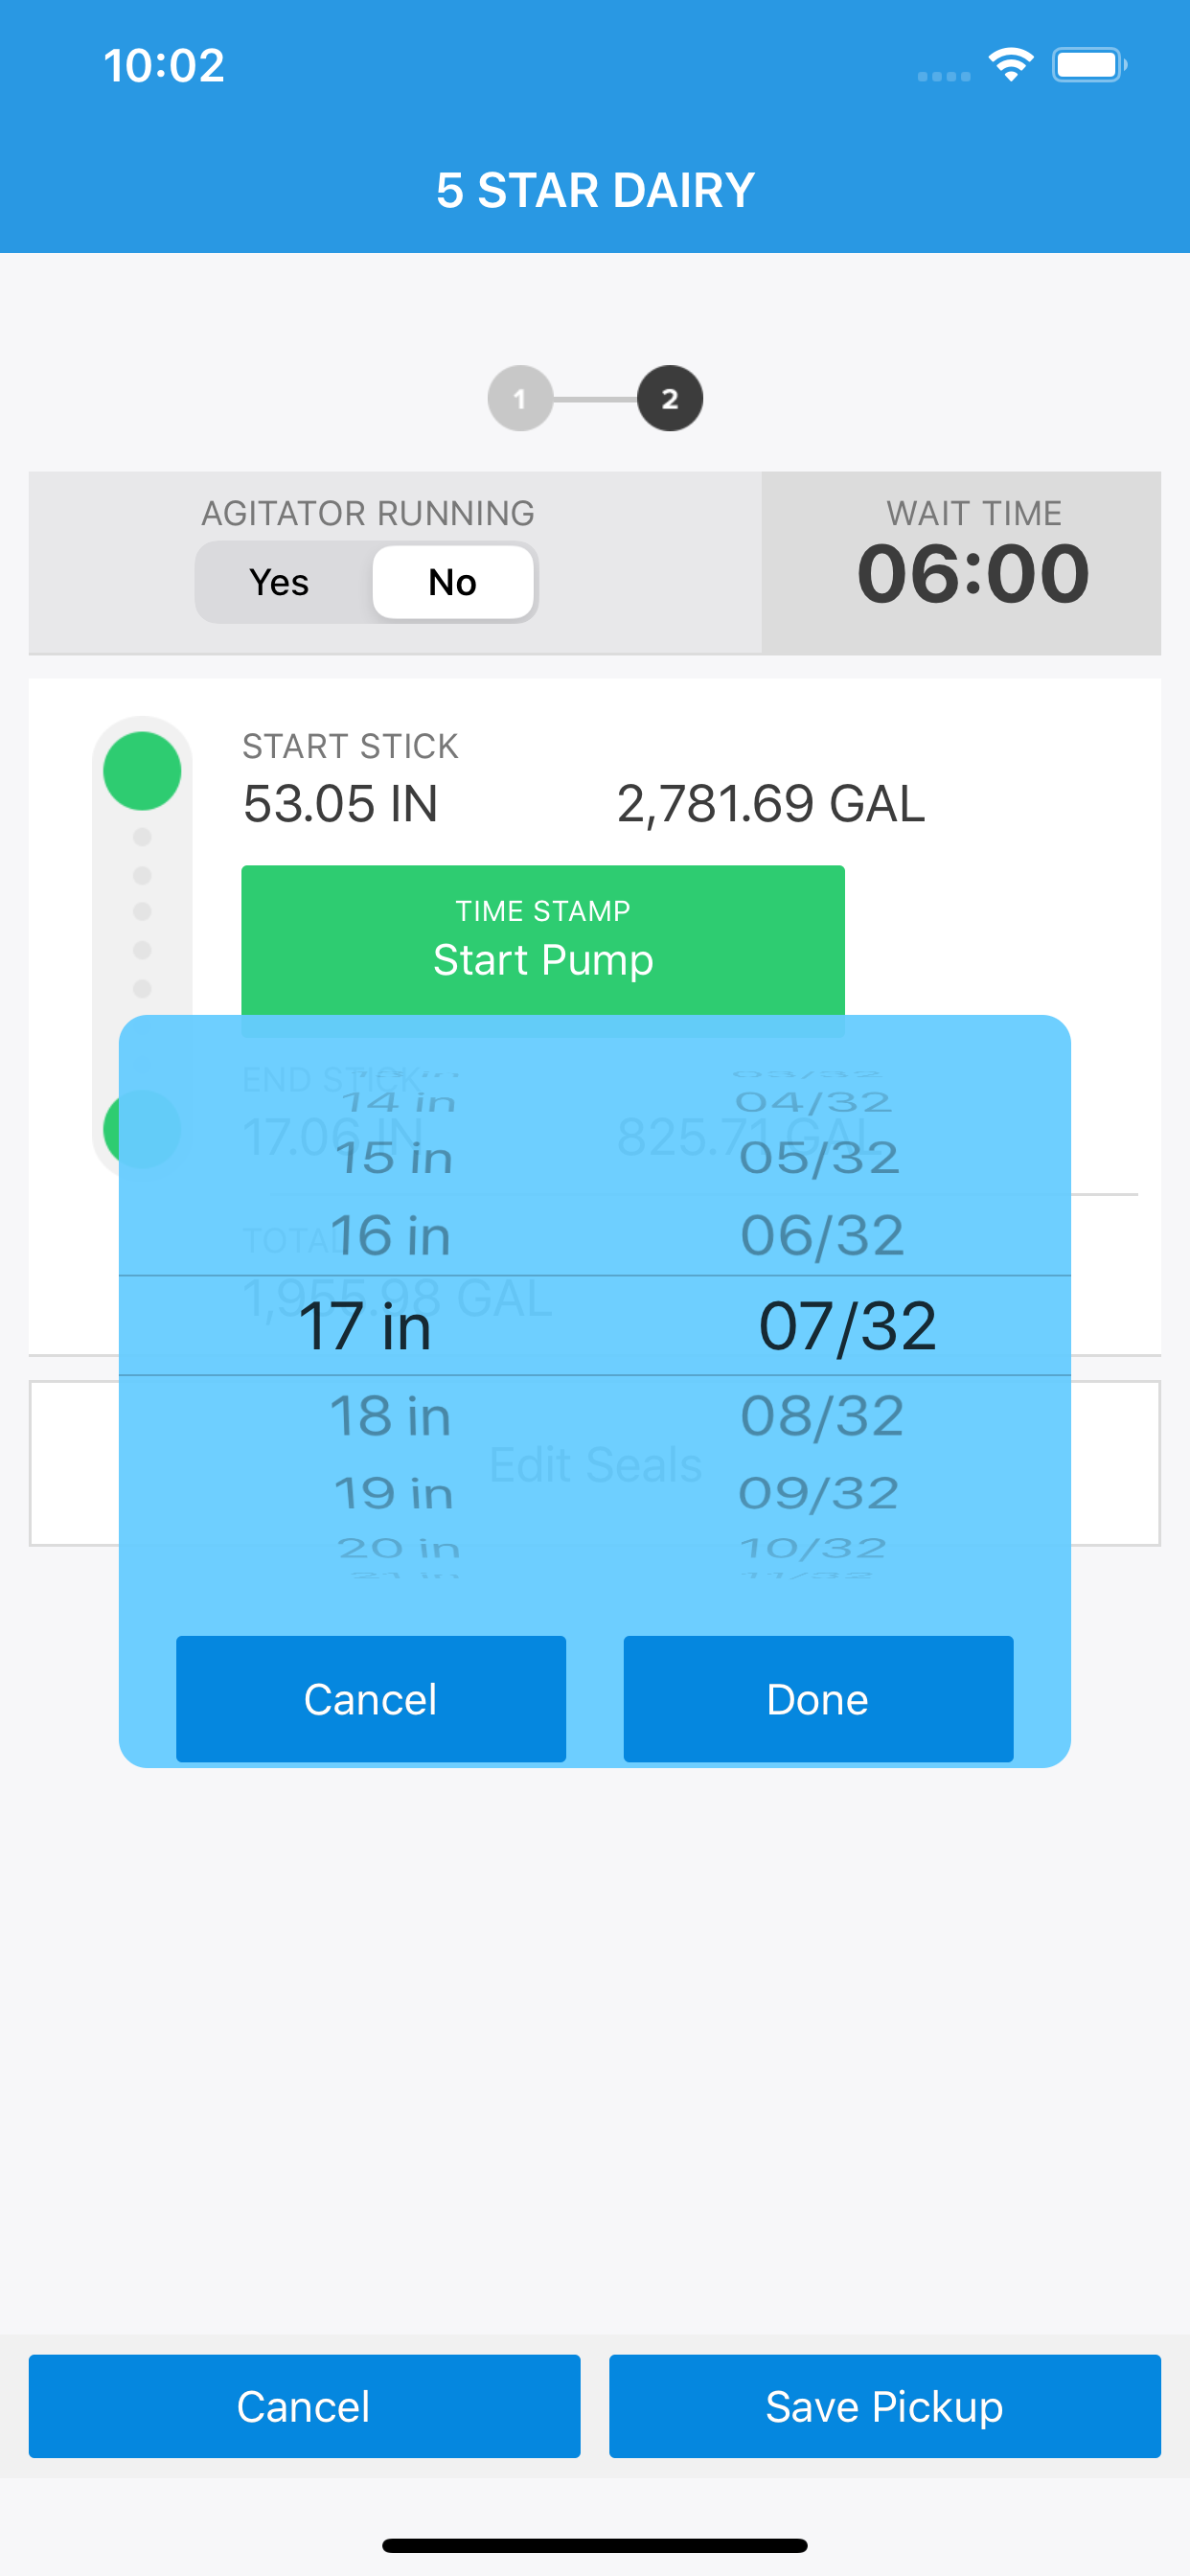Tap Save Pickup at the bottom
The width and height of the screenshot is (1190, 2576).
(885, 2406)
